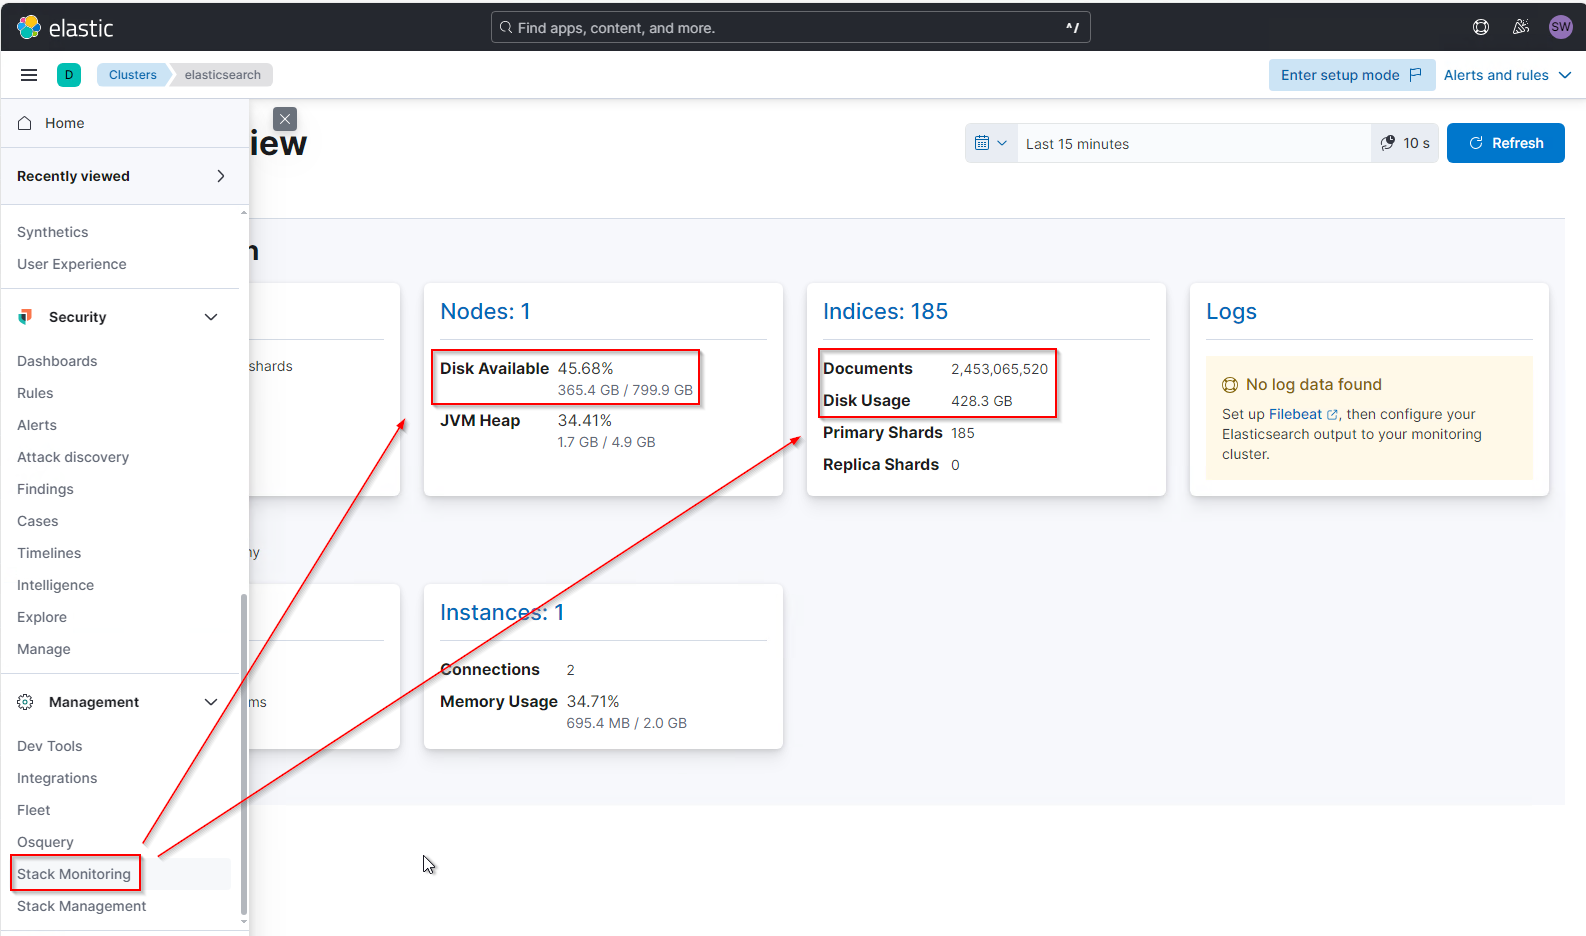Click the 10 s auto-refresh interval

[x=1405, y=143]
